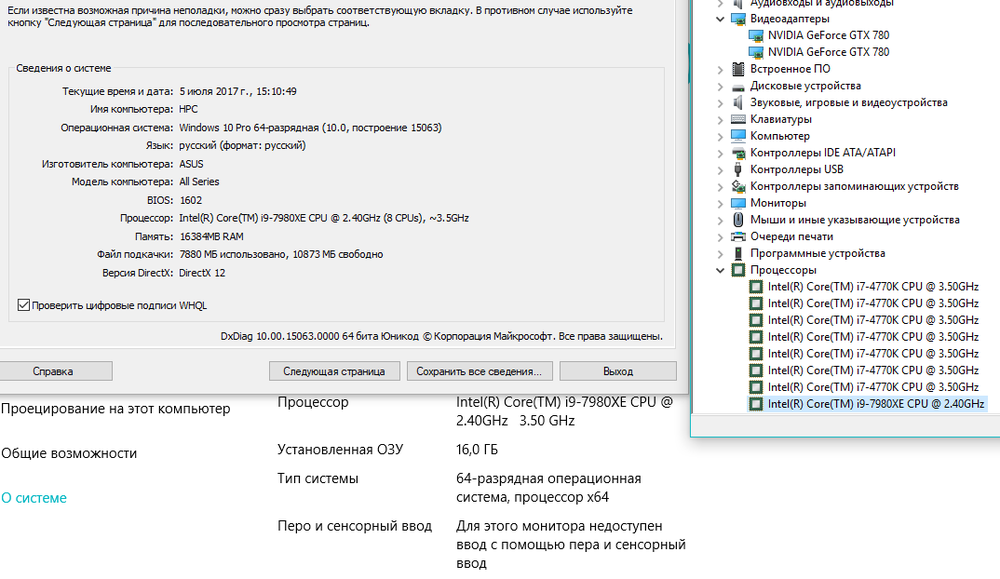Click the Мыши и иные указывающие устройства icon
The width and height of the screenshot is (1000, 579).
(738, 220)
